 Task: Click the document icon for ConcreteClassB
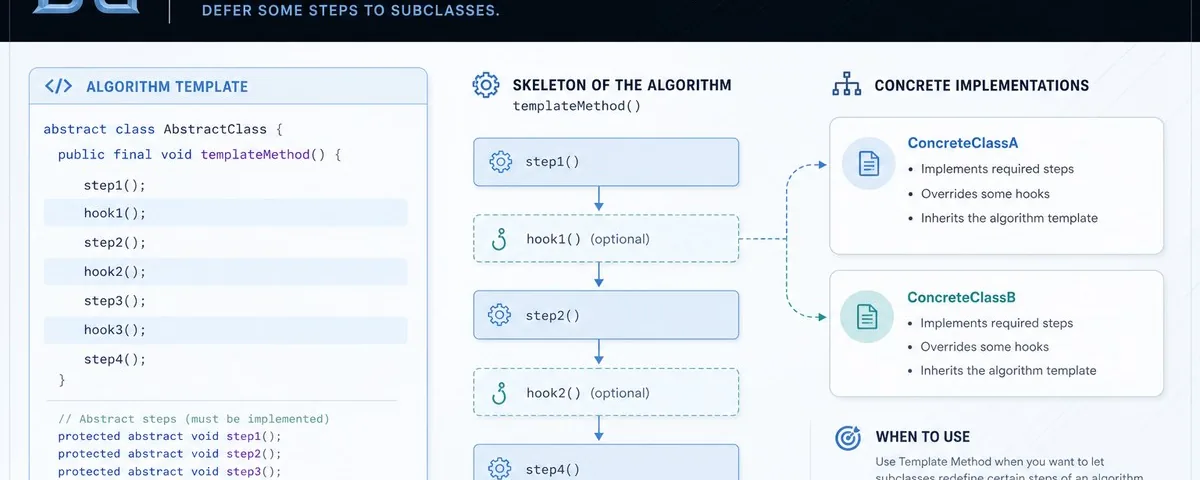click(868, 317)
